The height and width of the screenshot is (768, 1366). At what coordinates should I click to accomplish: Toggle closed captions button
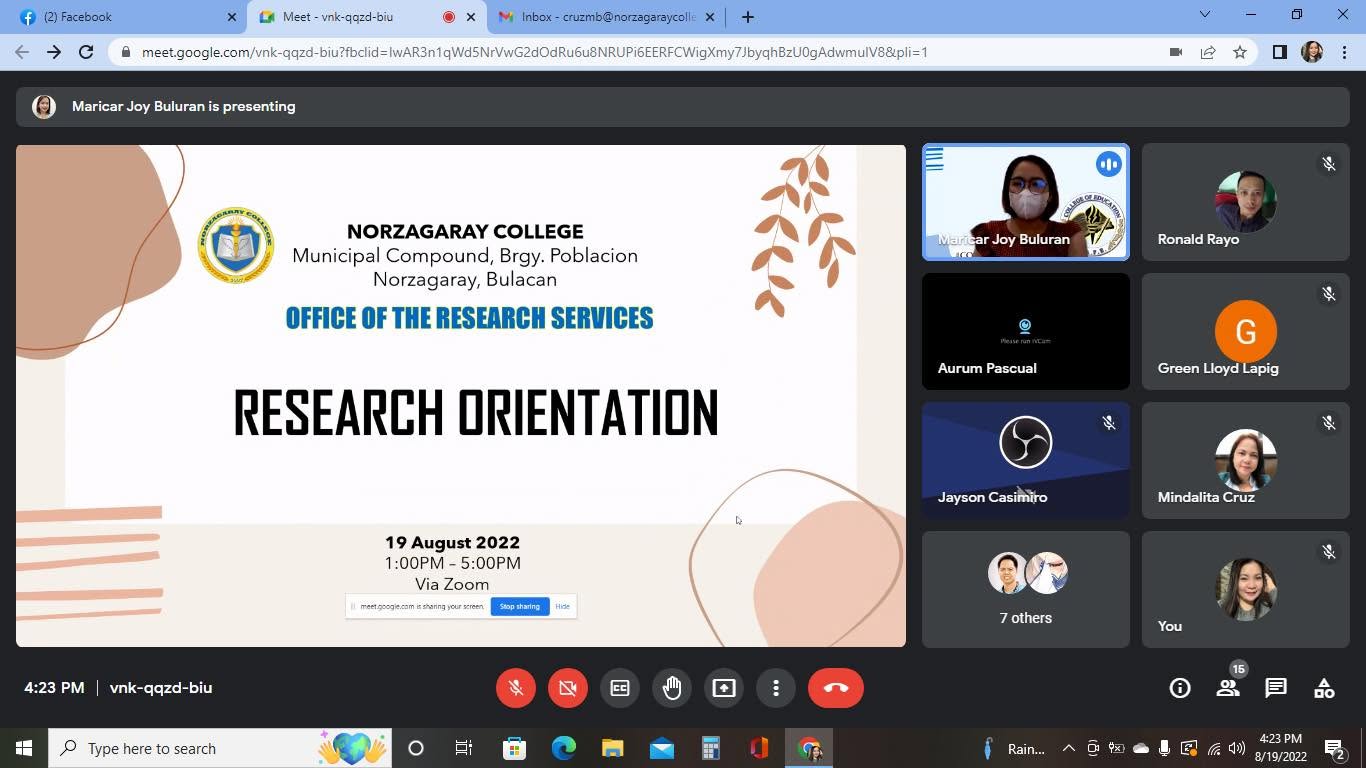(x=620, y=688)
